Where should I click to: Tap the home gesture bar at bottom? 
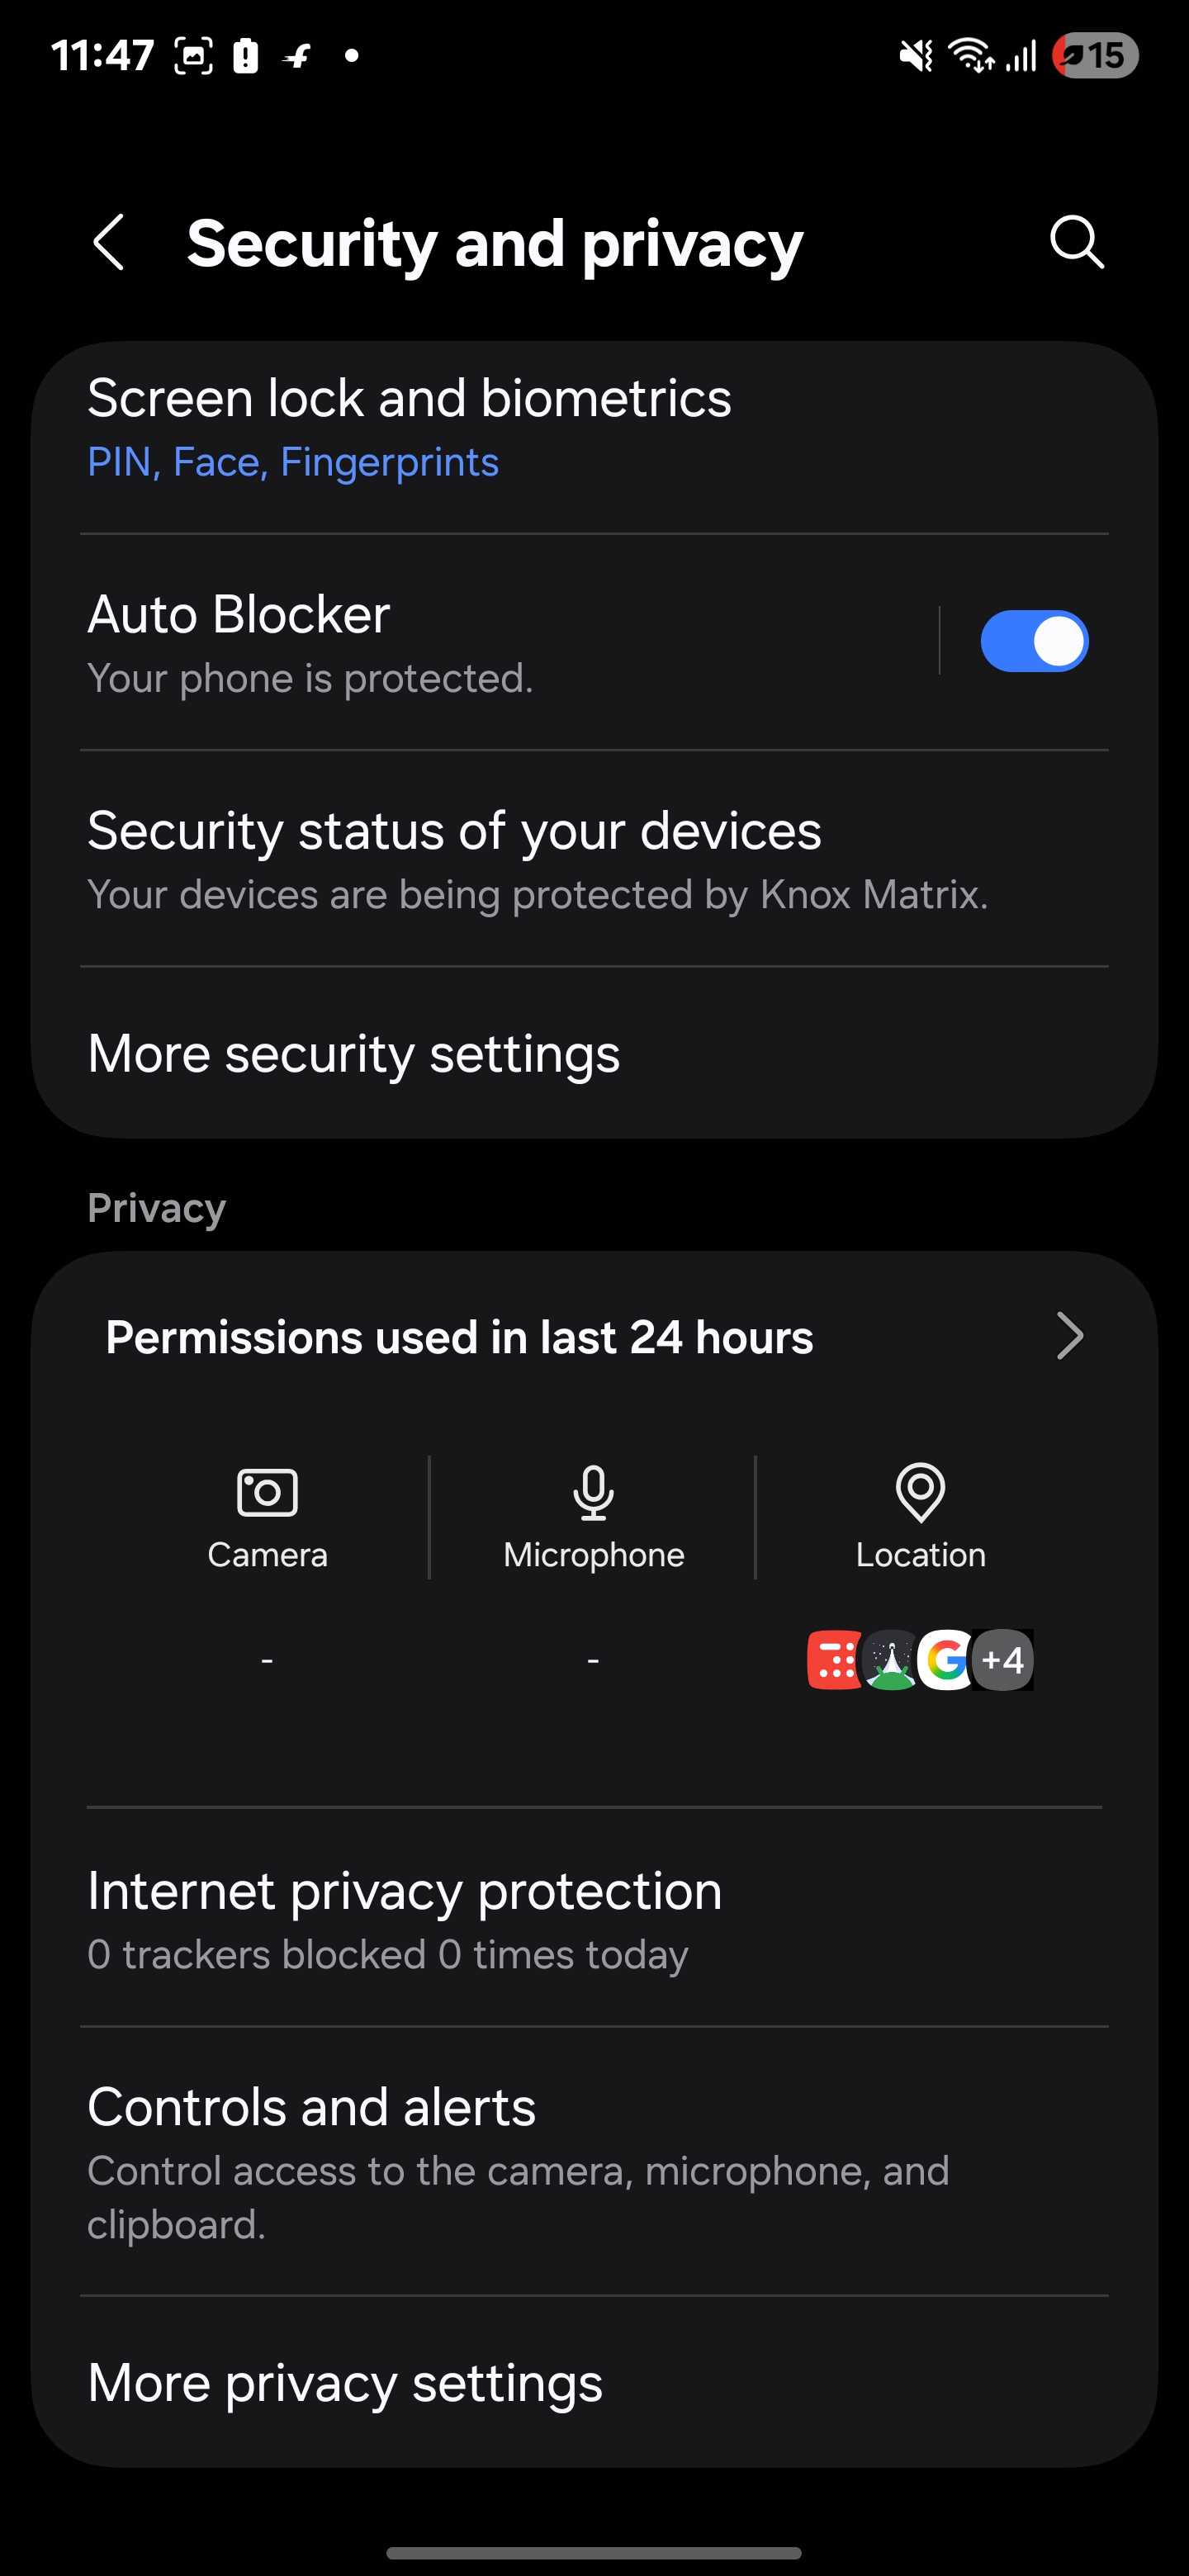(594, 2552)
